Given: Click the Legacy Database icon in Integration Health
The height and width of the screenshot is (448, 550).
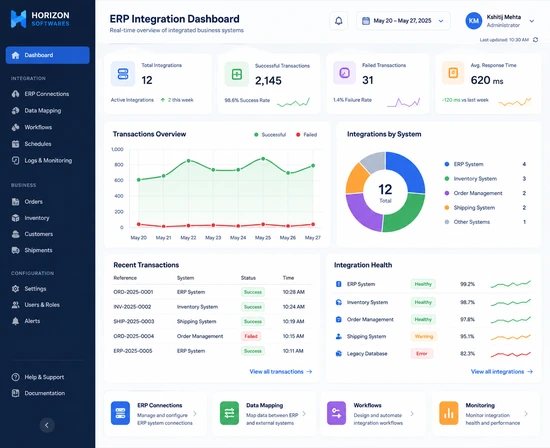Looking at the screenshot, I should (x=338, y=353).
